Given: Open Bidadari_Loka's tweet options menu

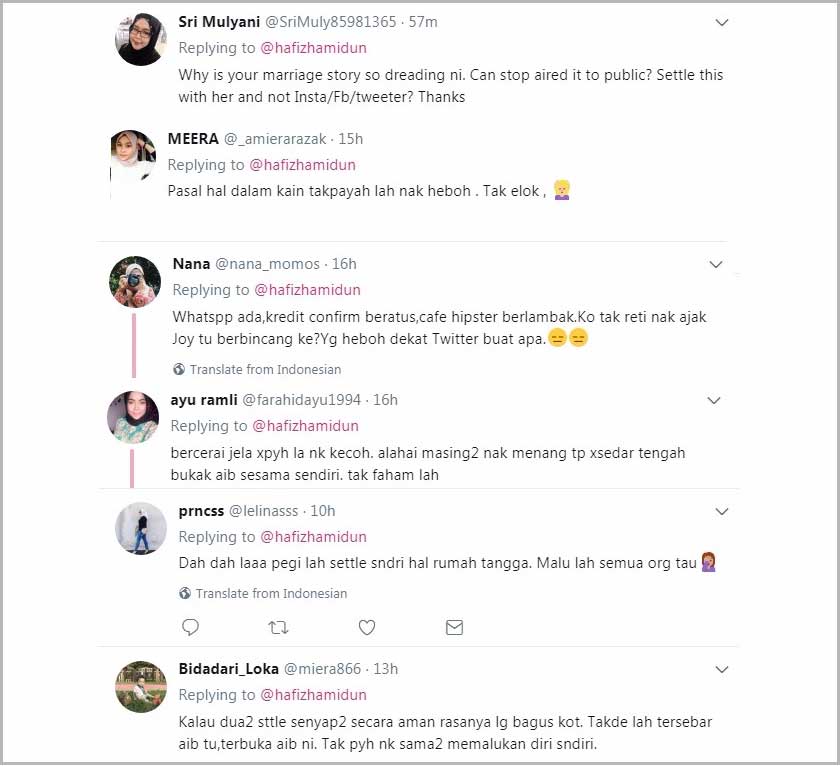Looking at the screenshot, I should (x=722, y=670).
